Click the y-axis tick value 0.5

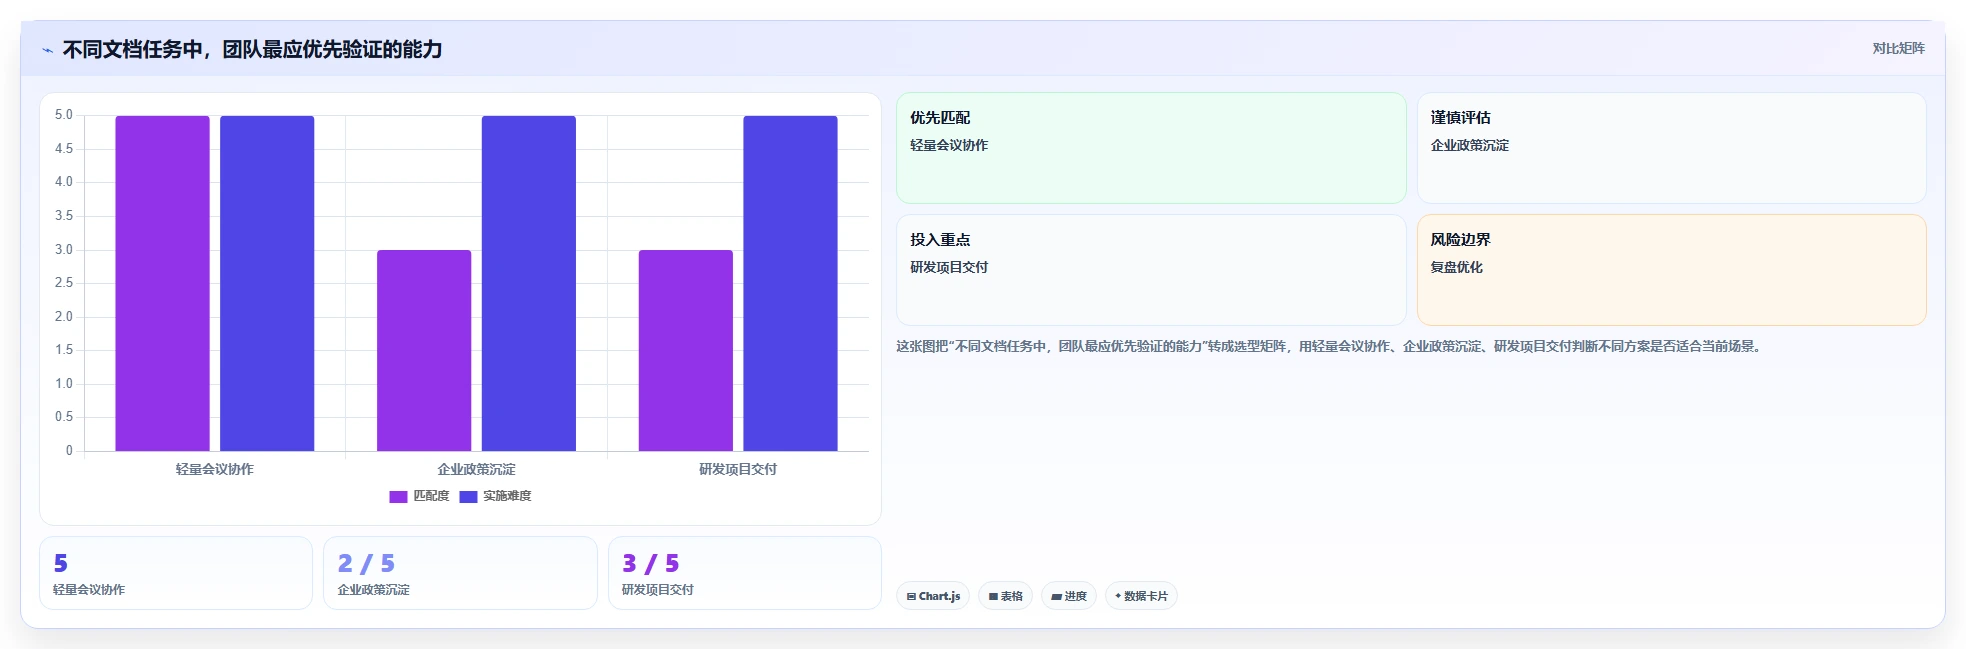(x=64, y=417)
